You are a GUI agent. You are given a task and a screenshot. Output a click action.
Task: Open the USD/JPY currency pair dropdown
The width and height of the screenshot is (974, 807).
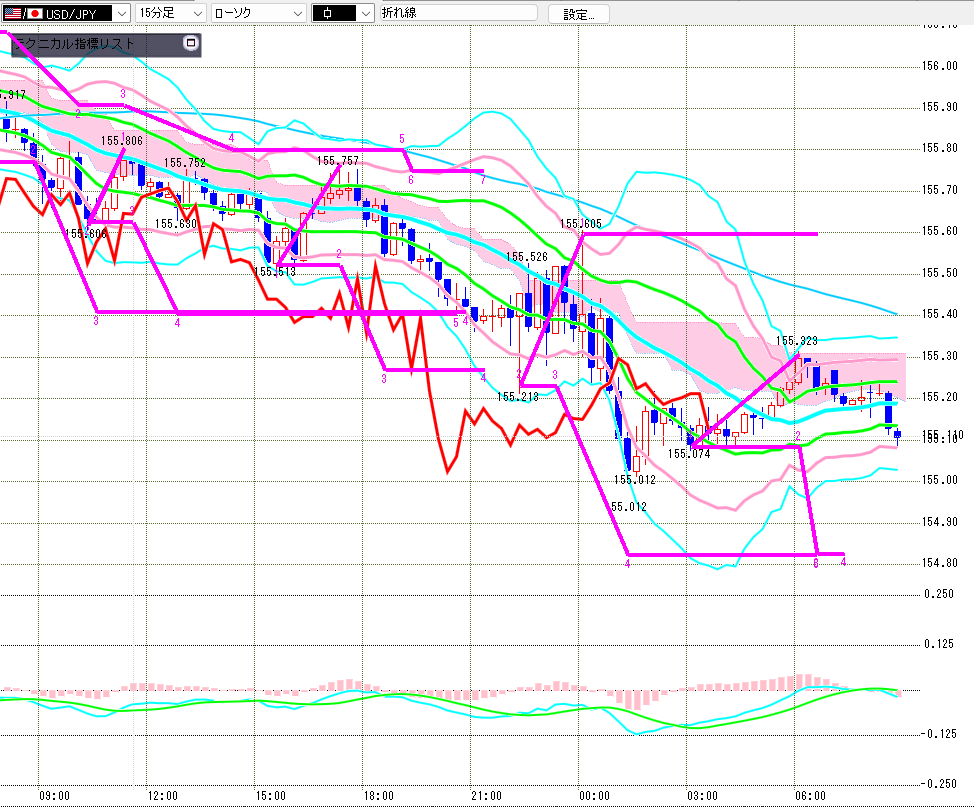coord(120,13)
